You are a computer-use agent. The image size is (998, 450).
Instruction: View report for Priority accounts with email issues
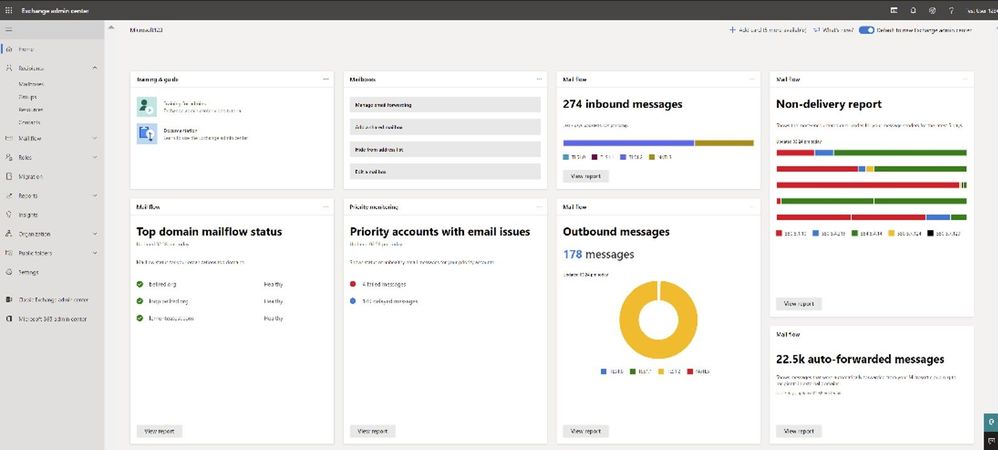click(373, 431)
